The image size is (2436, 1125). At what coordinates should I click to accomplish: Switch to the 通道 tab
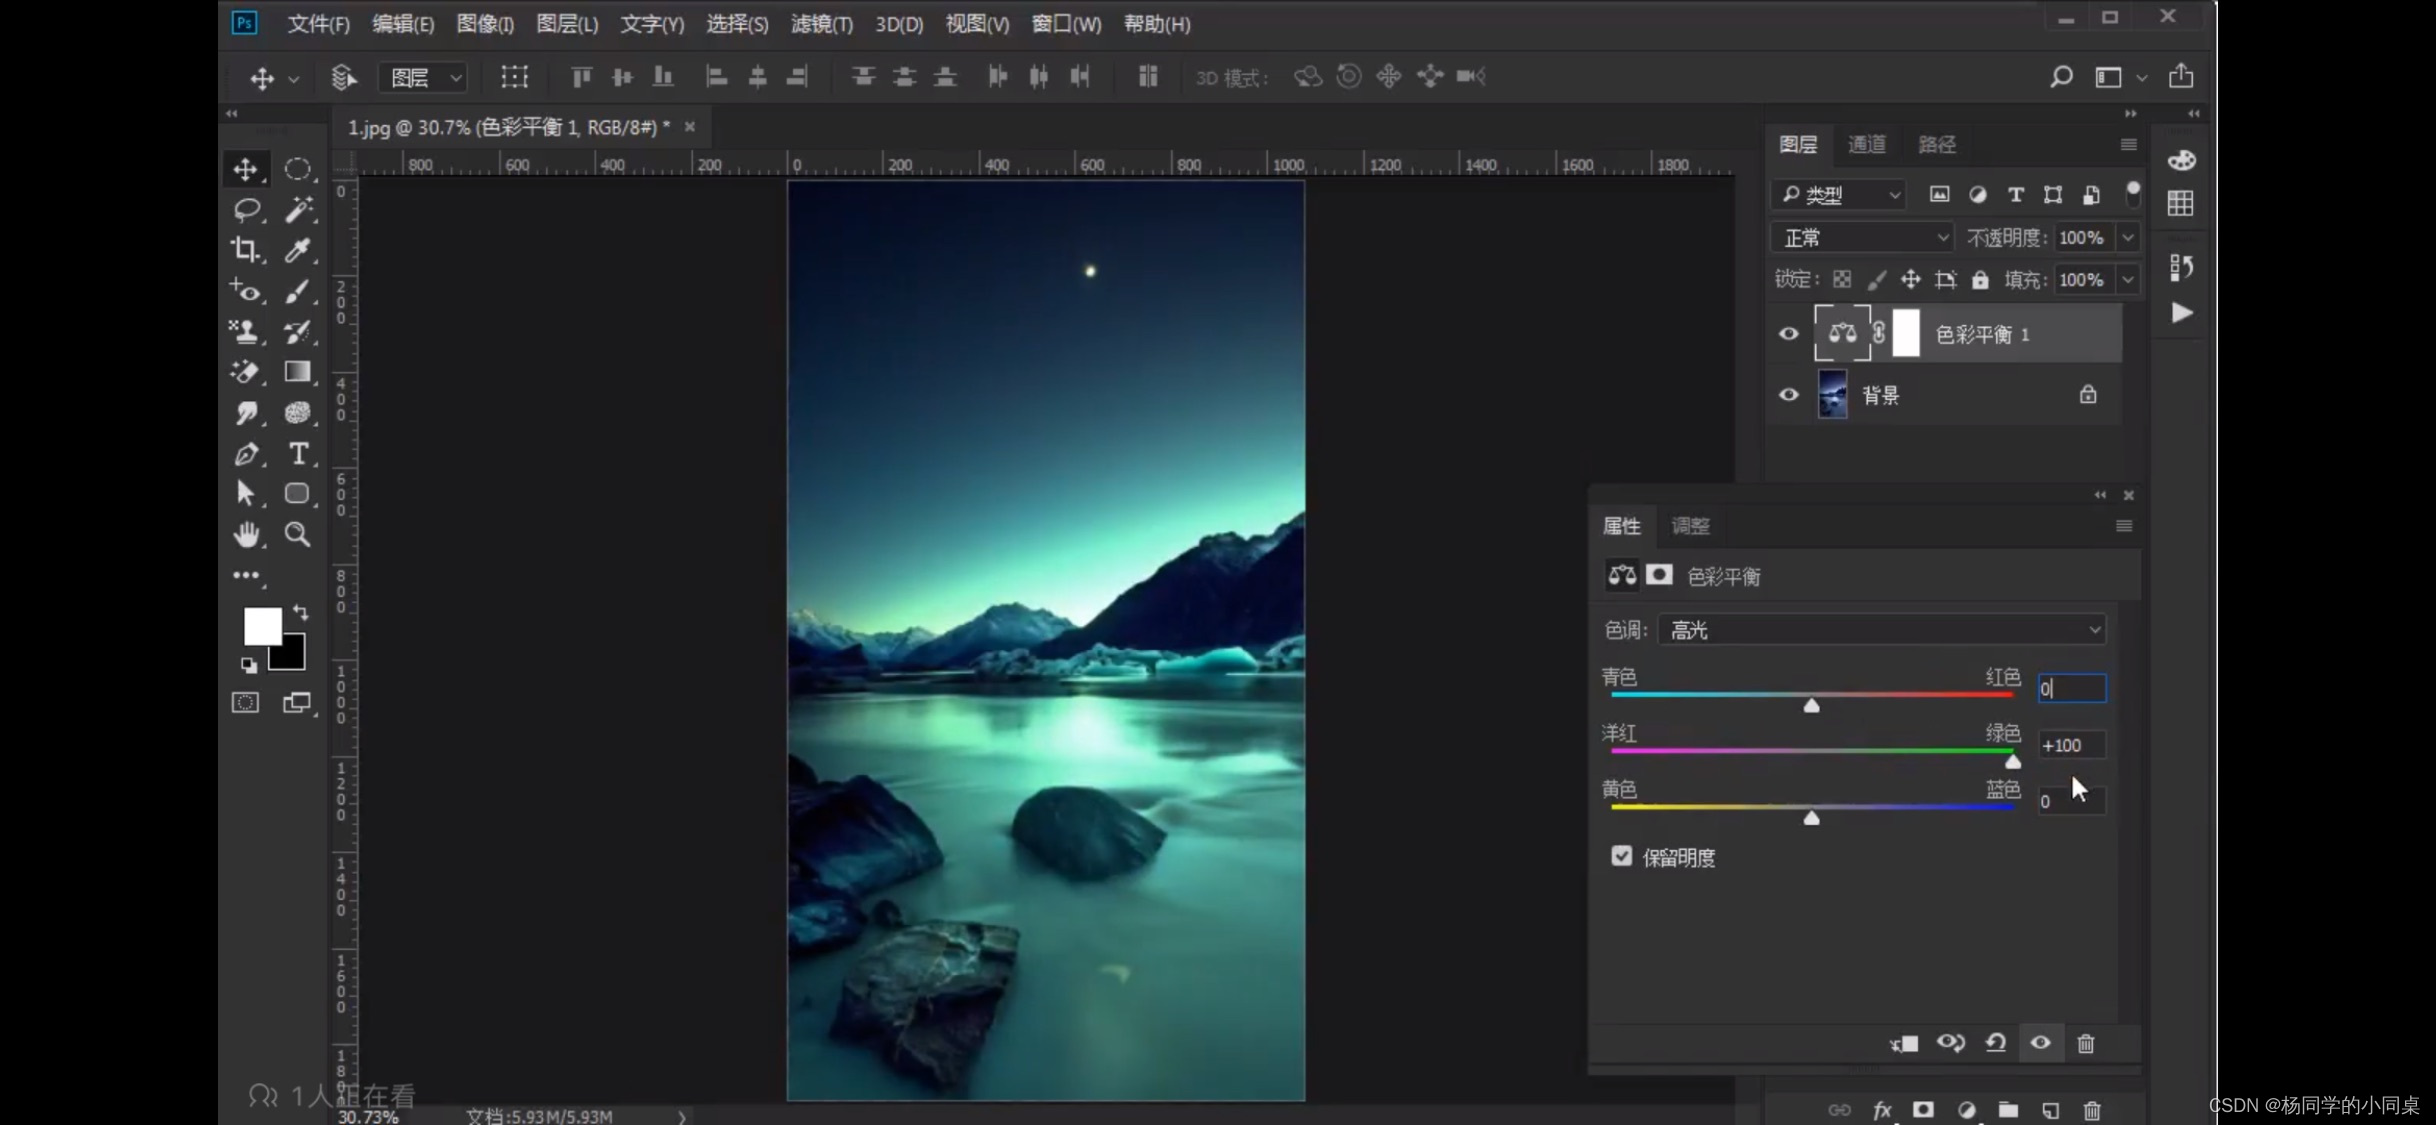tap(1866, 144)
